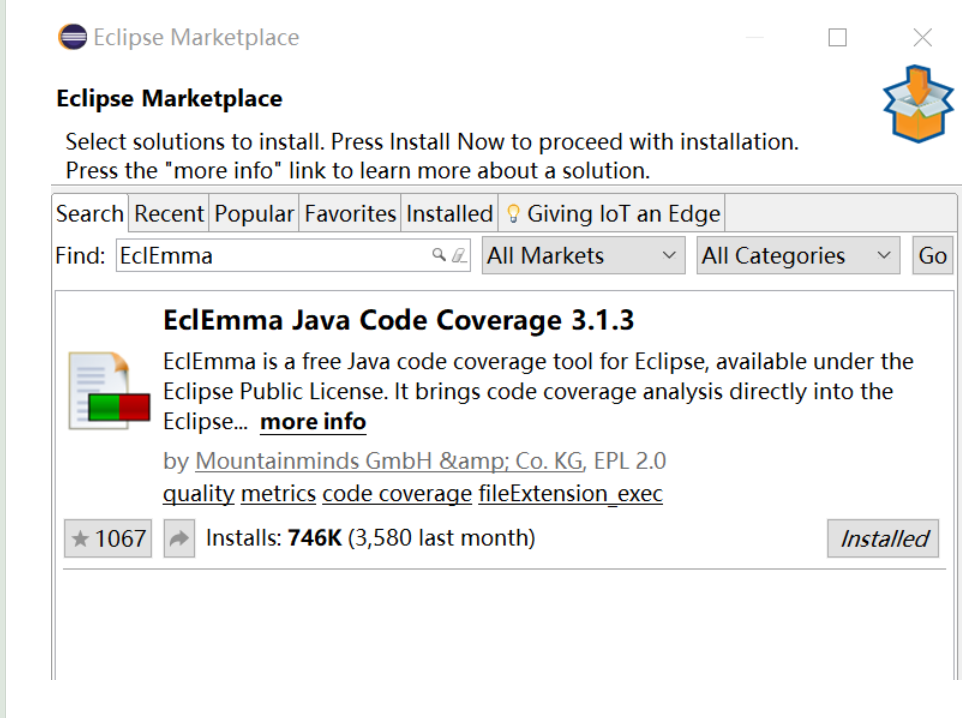
Task: Select the Favorites tab
Action: 350,214
